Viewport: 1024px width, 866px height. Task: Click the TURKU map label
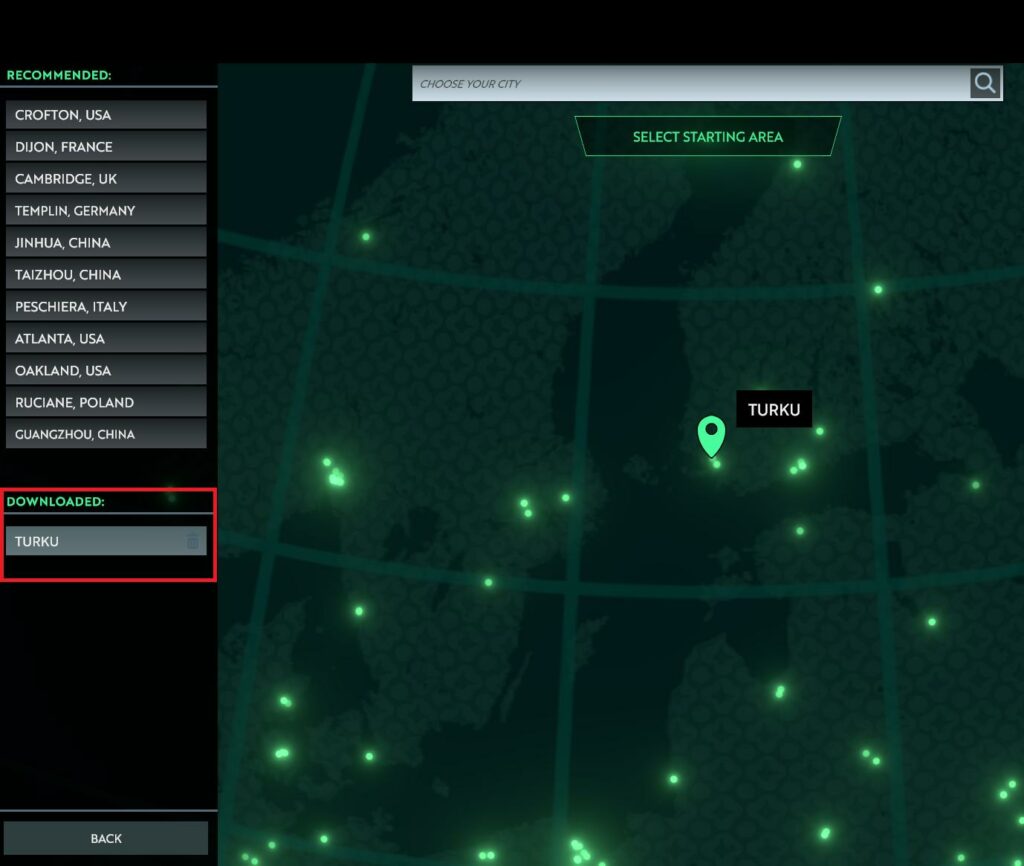pos(774,409)
